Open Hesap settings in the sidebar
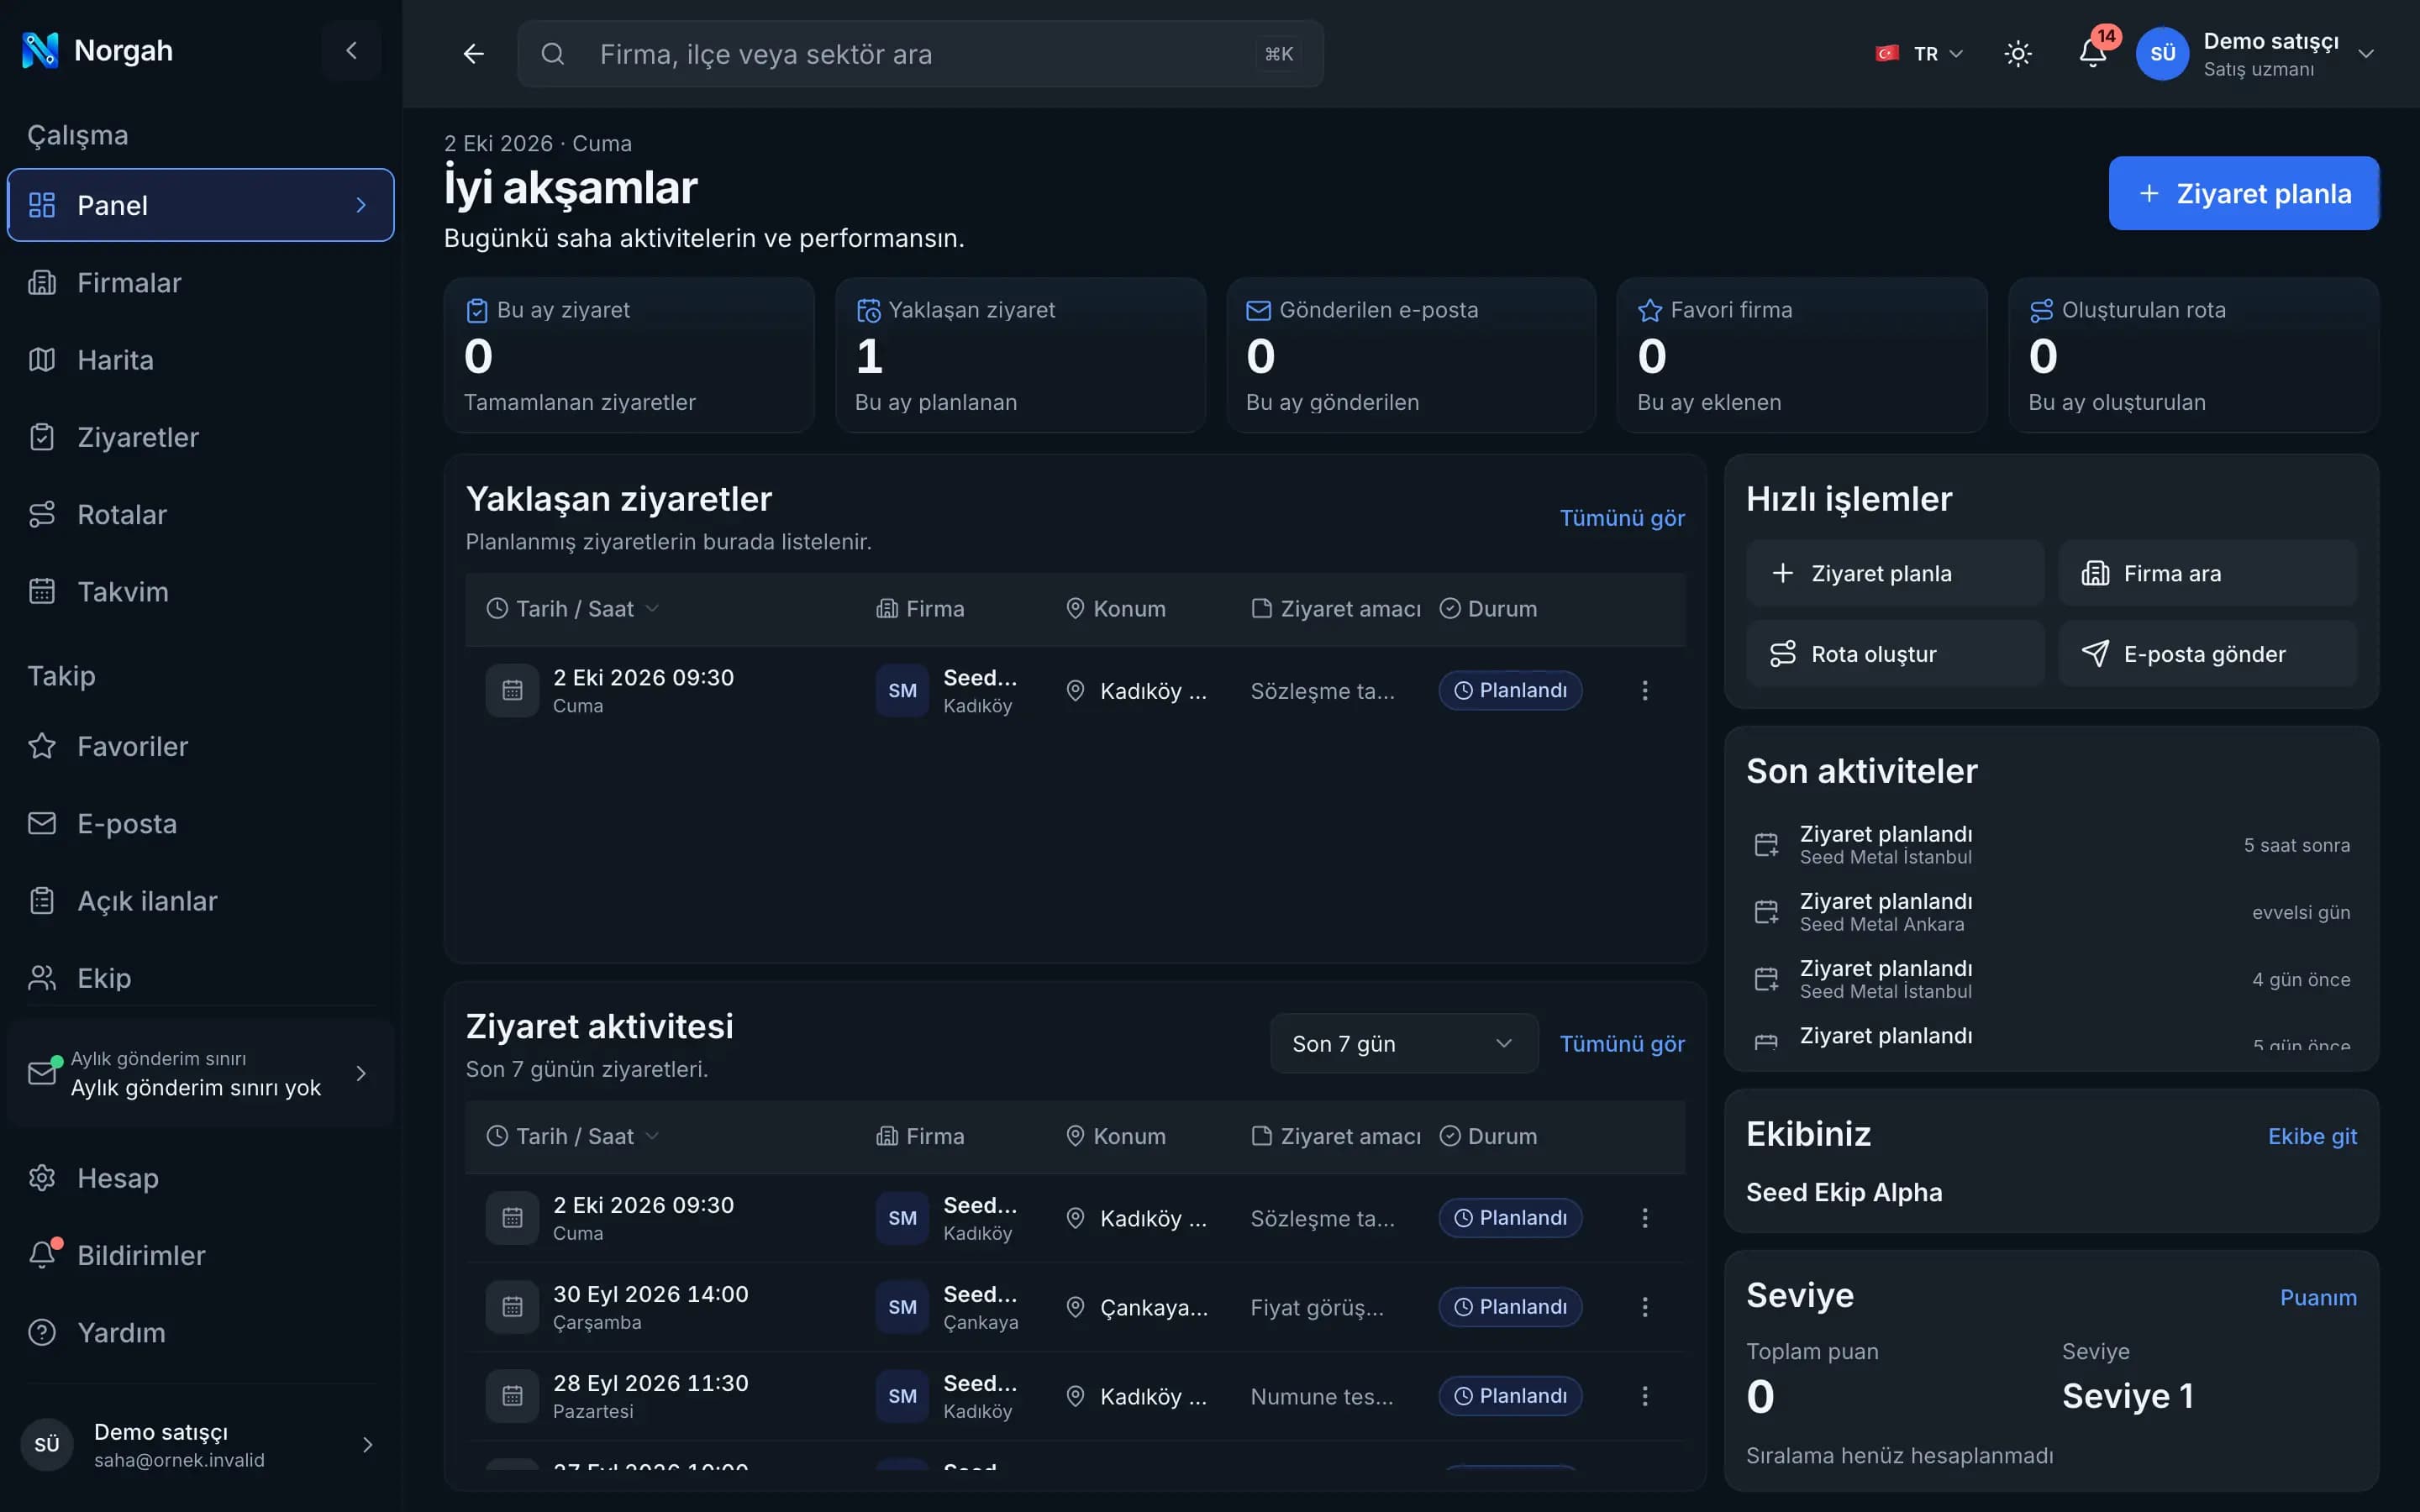 click(x=200, y=1178)
